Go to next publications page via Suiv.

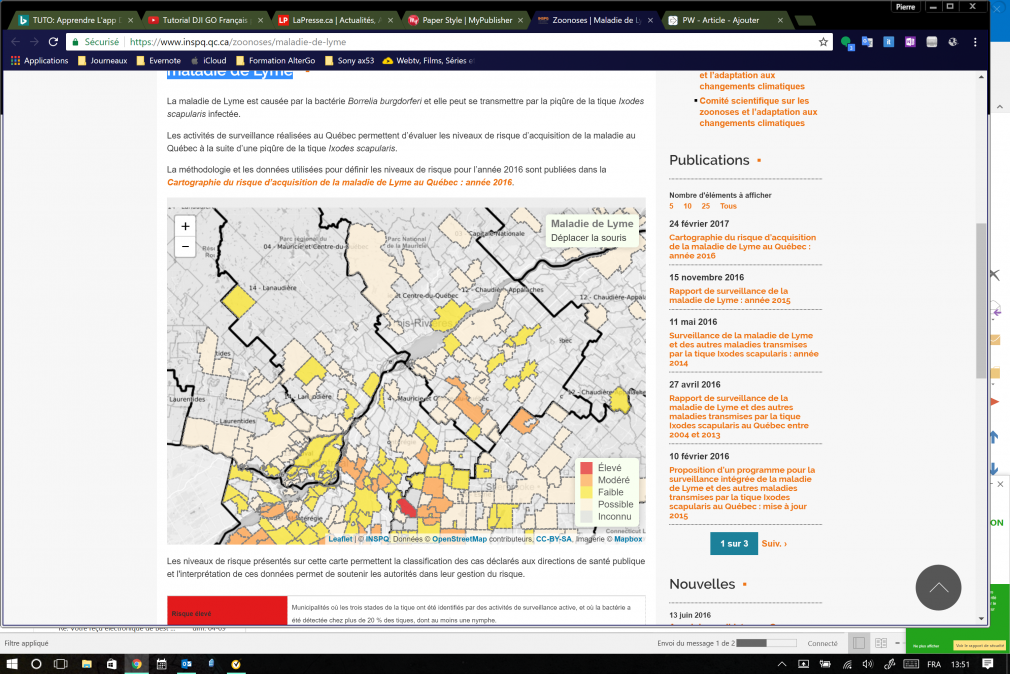pyautogui.click(x=774, y=544)
